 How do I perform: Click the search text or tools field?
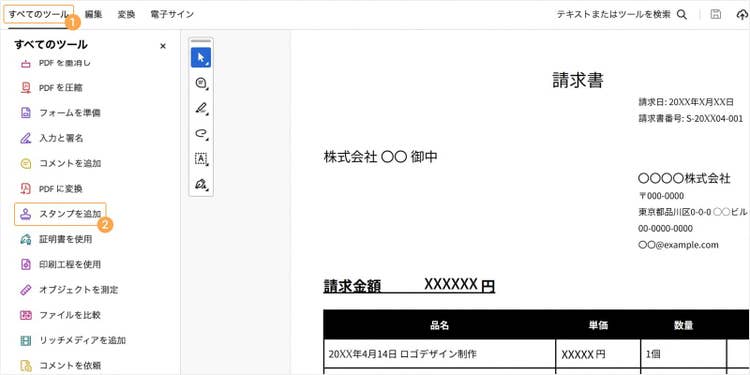613,14
